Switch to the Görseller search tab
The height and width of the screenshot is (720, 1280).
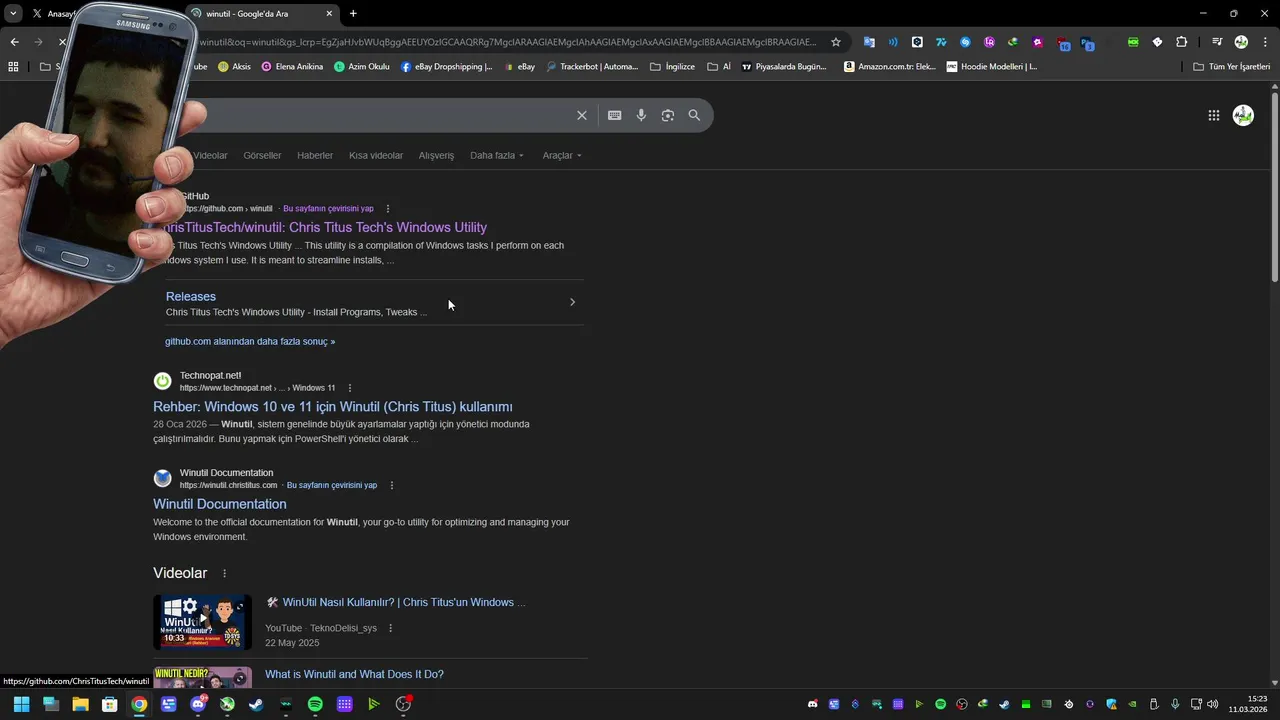(x=262, y=155)
